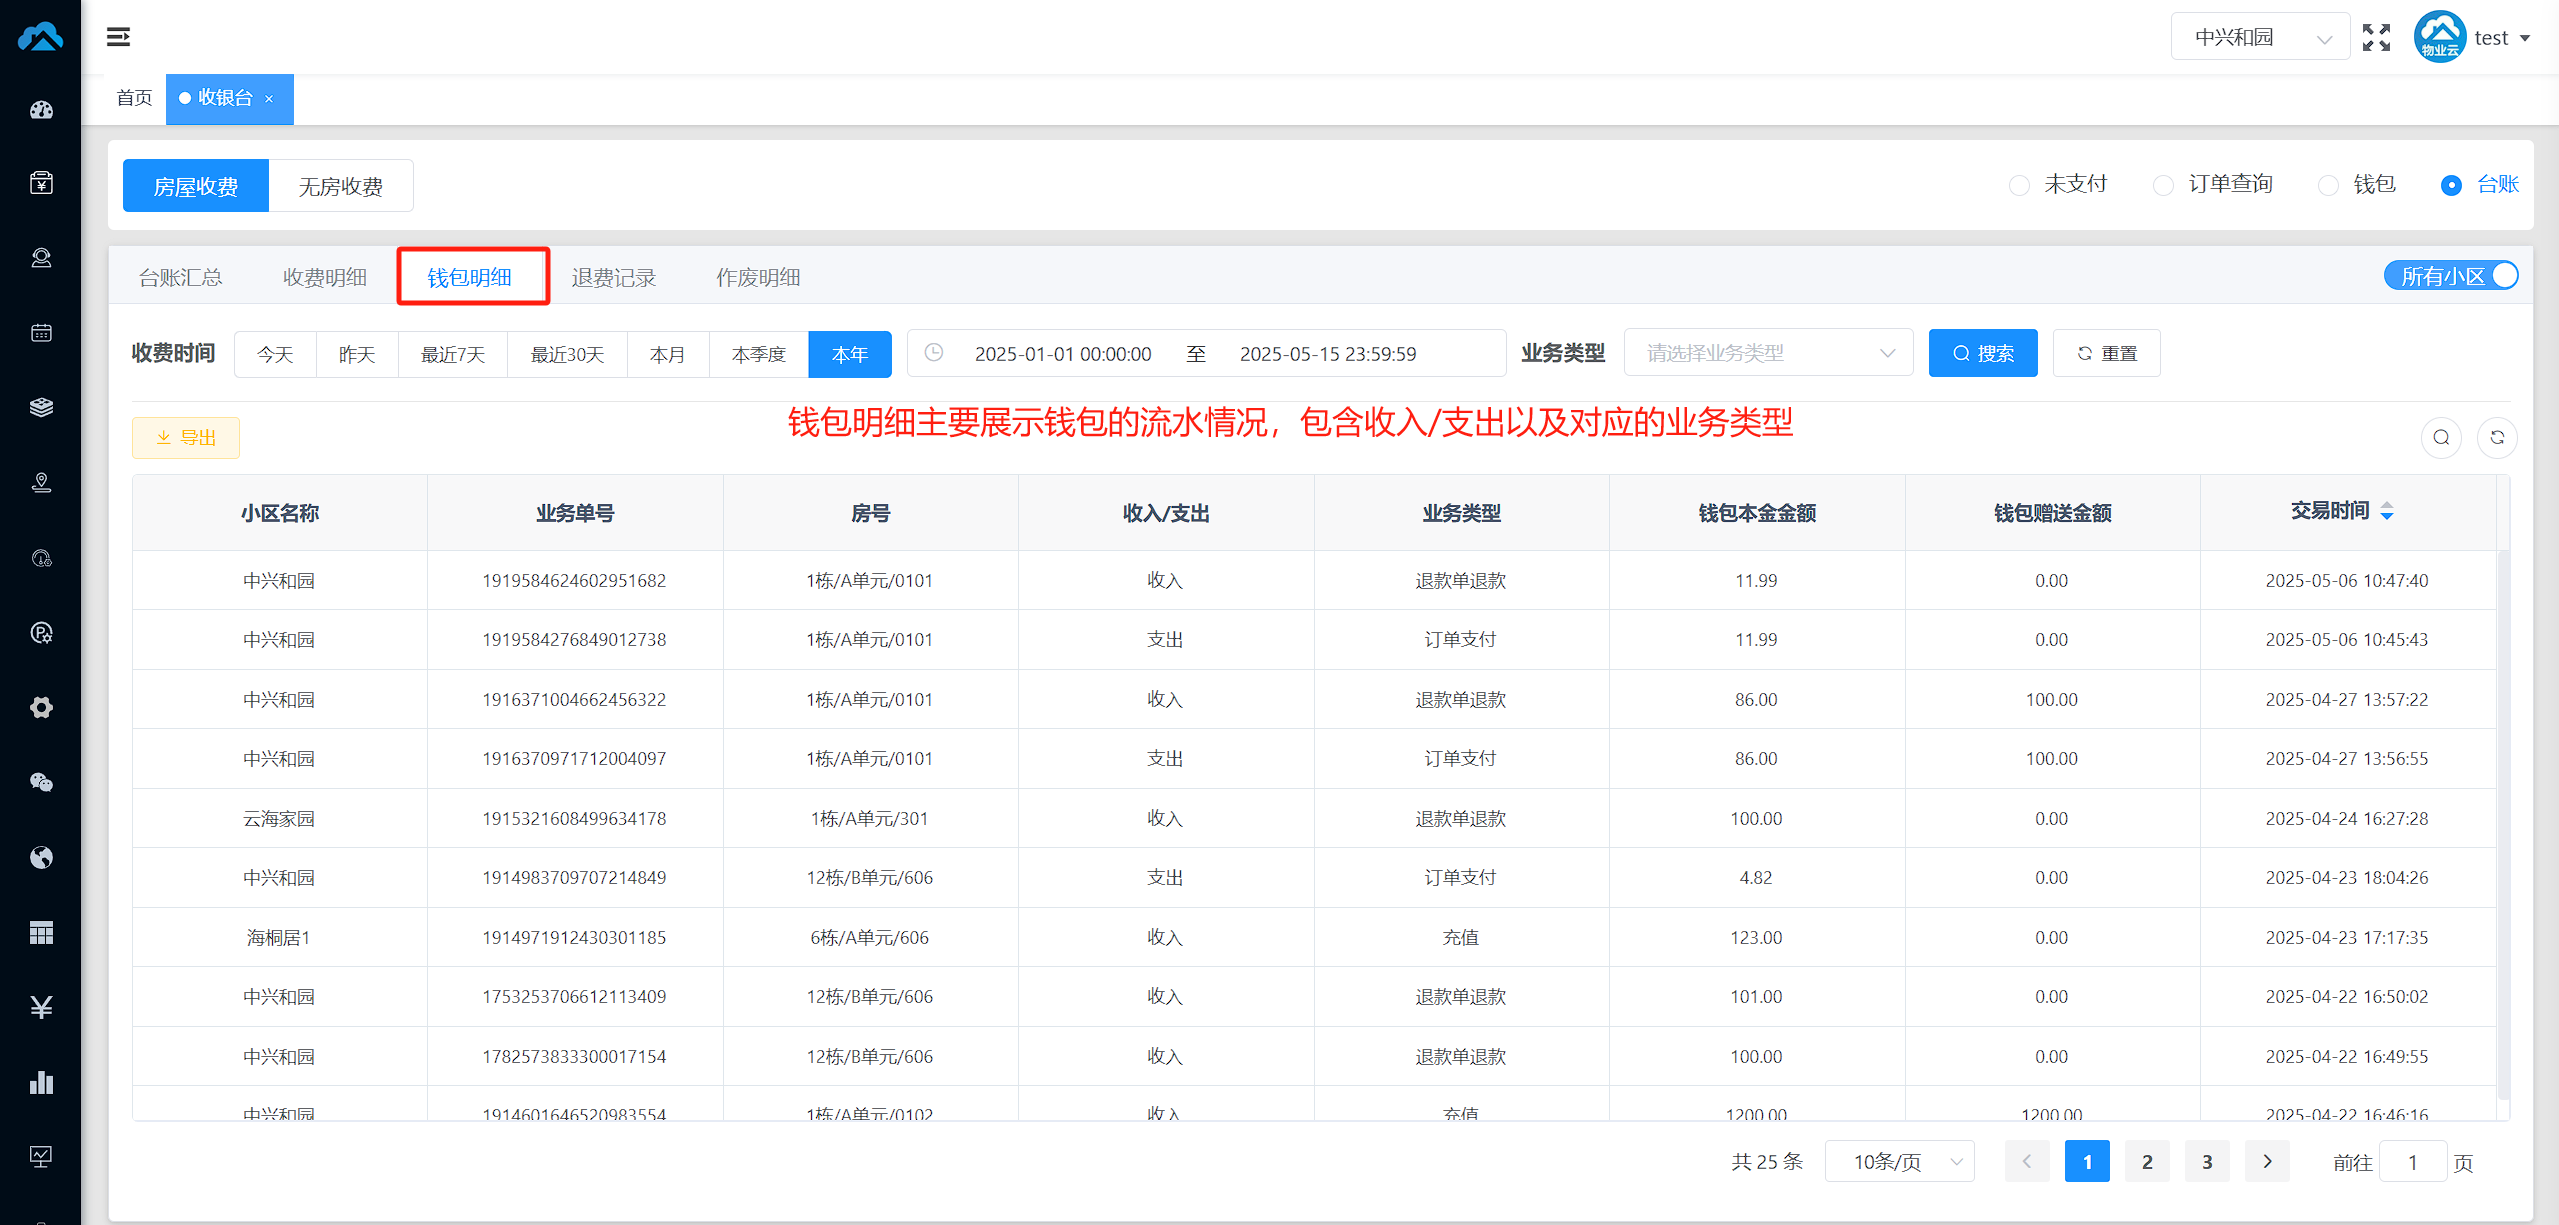Open the grid table icon in sidebar
2559x1225 pixels.
click(41, 933)
